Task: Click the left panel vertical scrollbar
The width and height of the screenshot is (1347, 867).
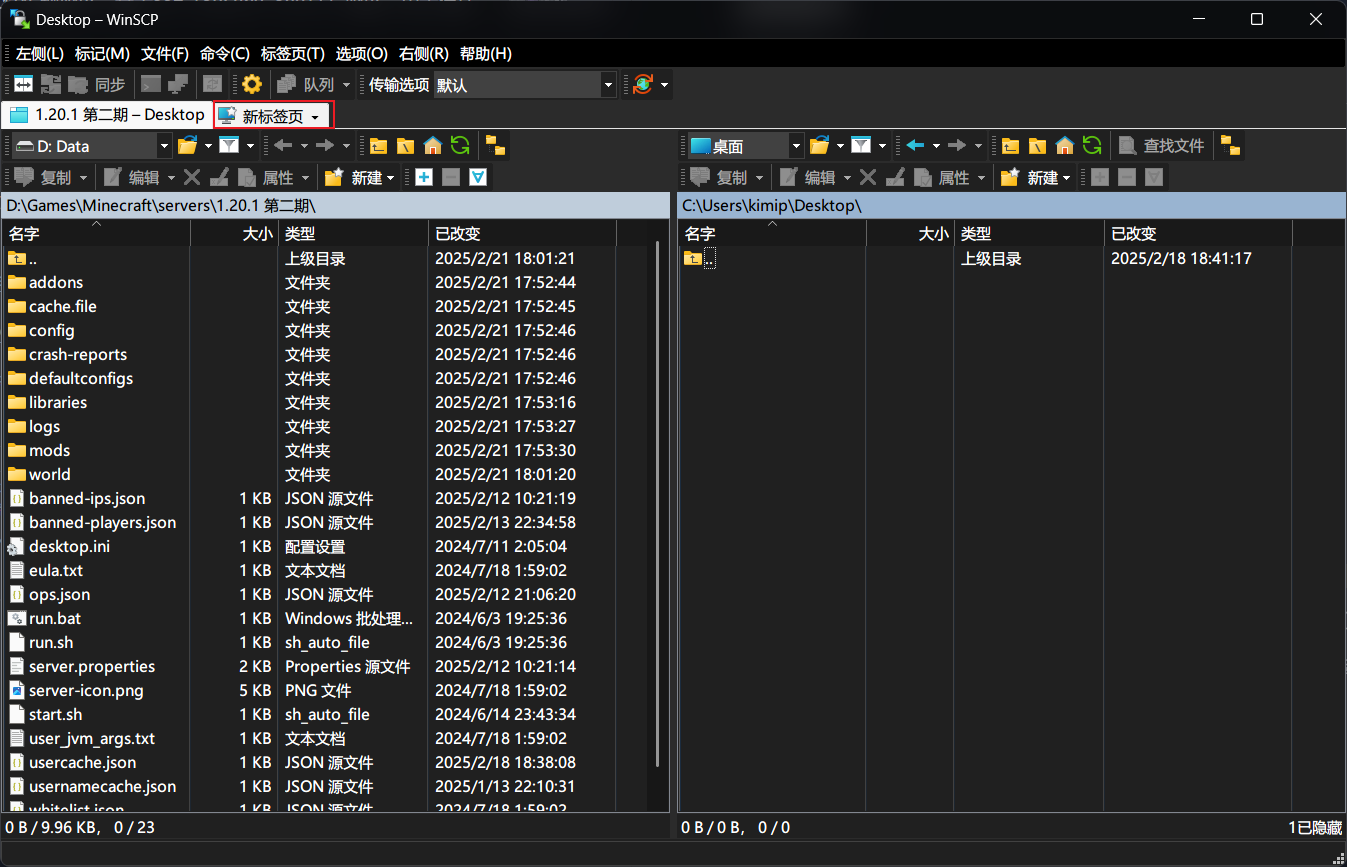Action: [658, 500]
